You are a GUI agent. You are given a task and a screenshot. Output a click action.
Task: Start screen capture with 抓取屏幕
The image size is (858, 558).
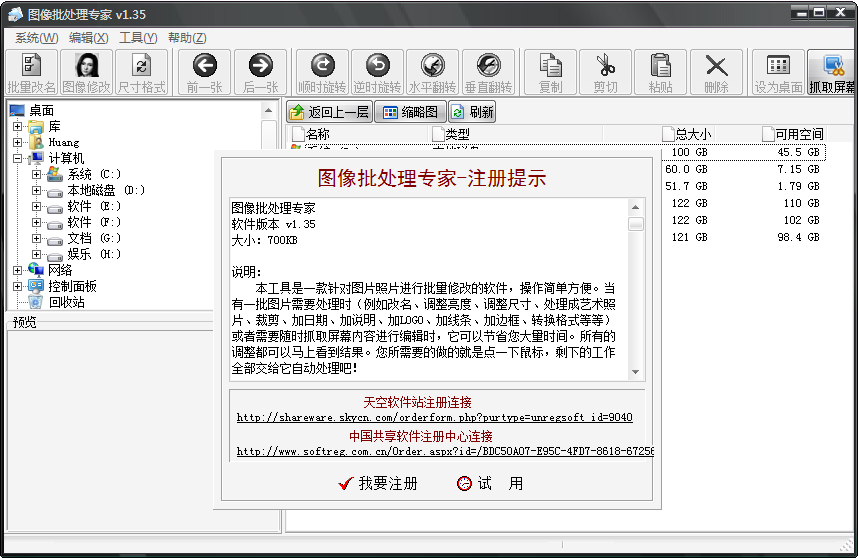tap(832, 72)
